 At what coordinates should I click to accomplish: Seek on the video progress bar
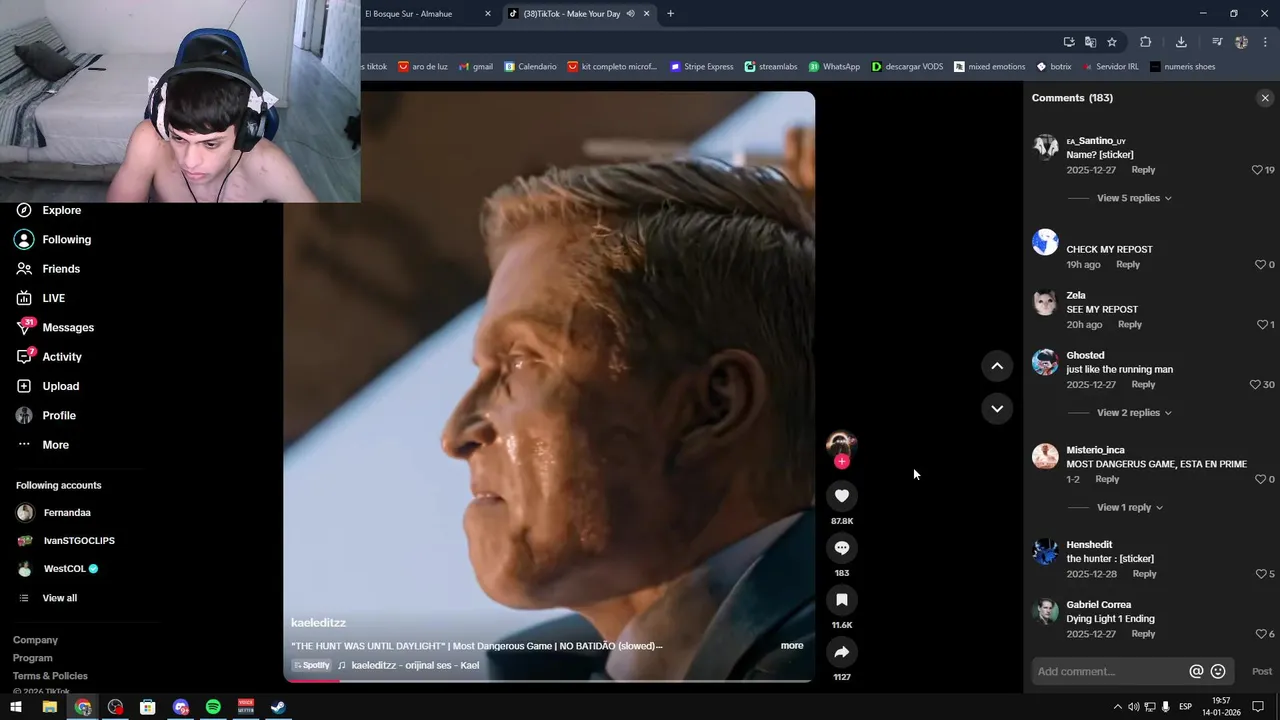[x=549, y=681]
